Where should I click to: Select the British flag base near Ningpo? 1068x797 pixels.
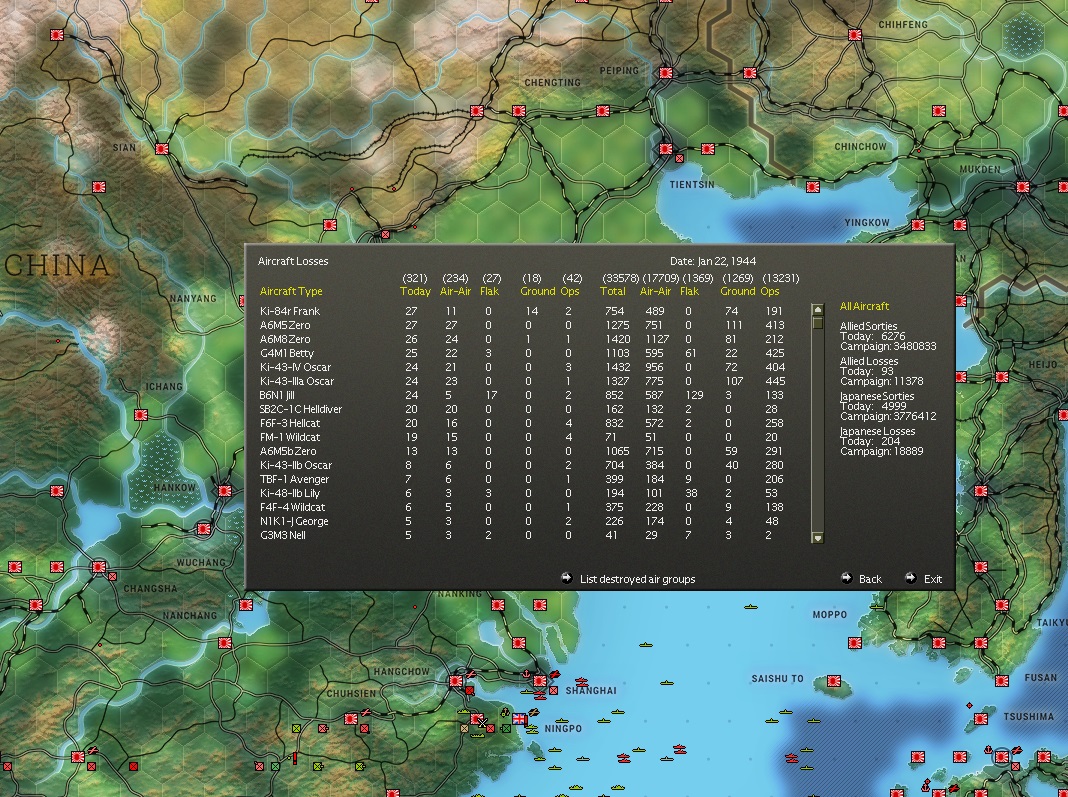click(x=520, y=719)
